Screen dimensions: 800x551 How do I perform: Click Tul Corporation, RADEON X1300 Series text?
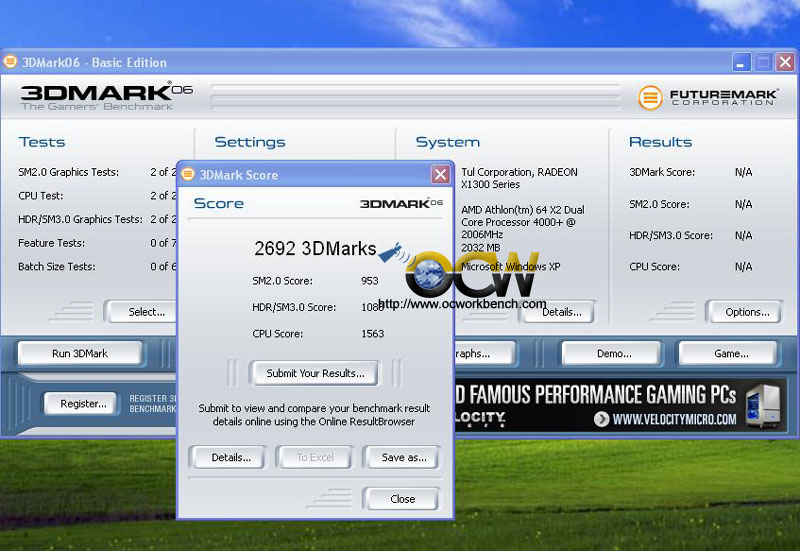[x=519, y=178]
